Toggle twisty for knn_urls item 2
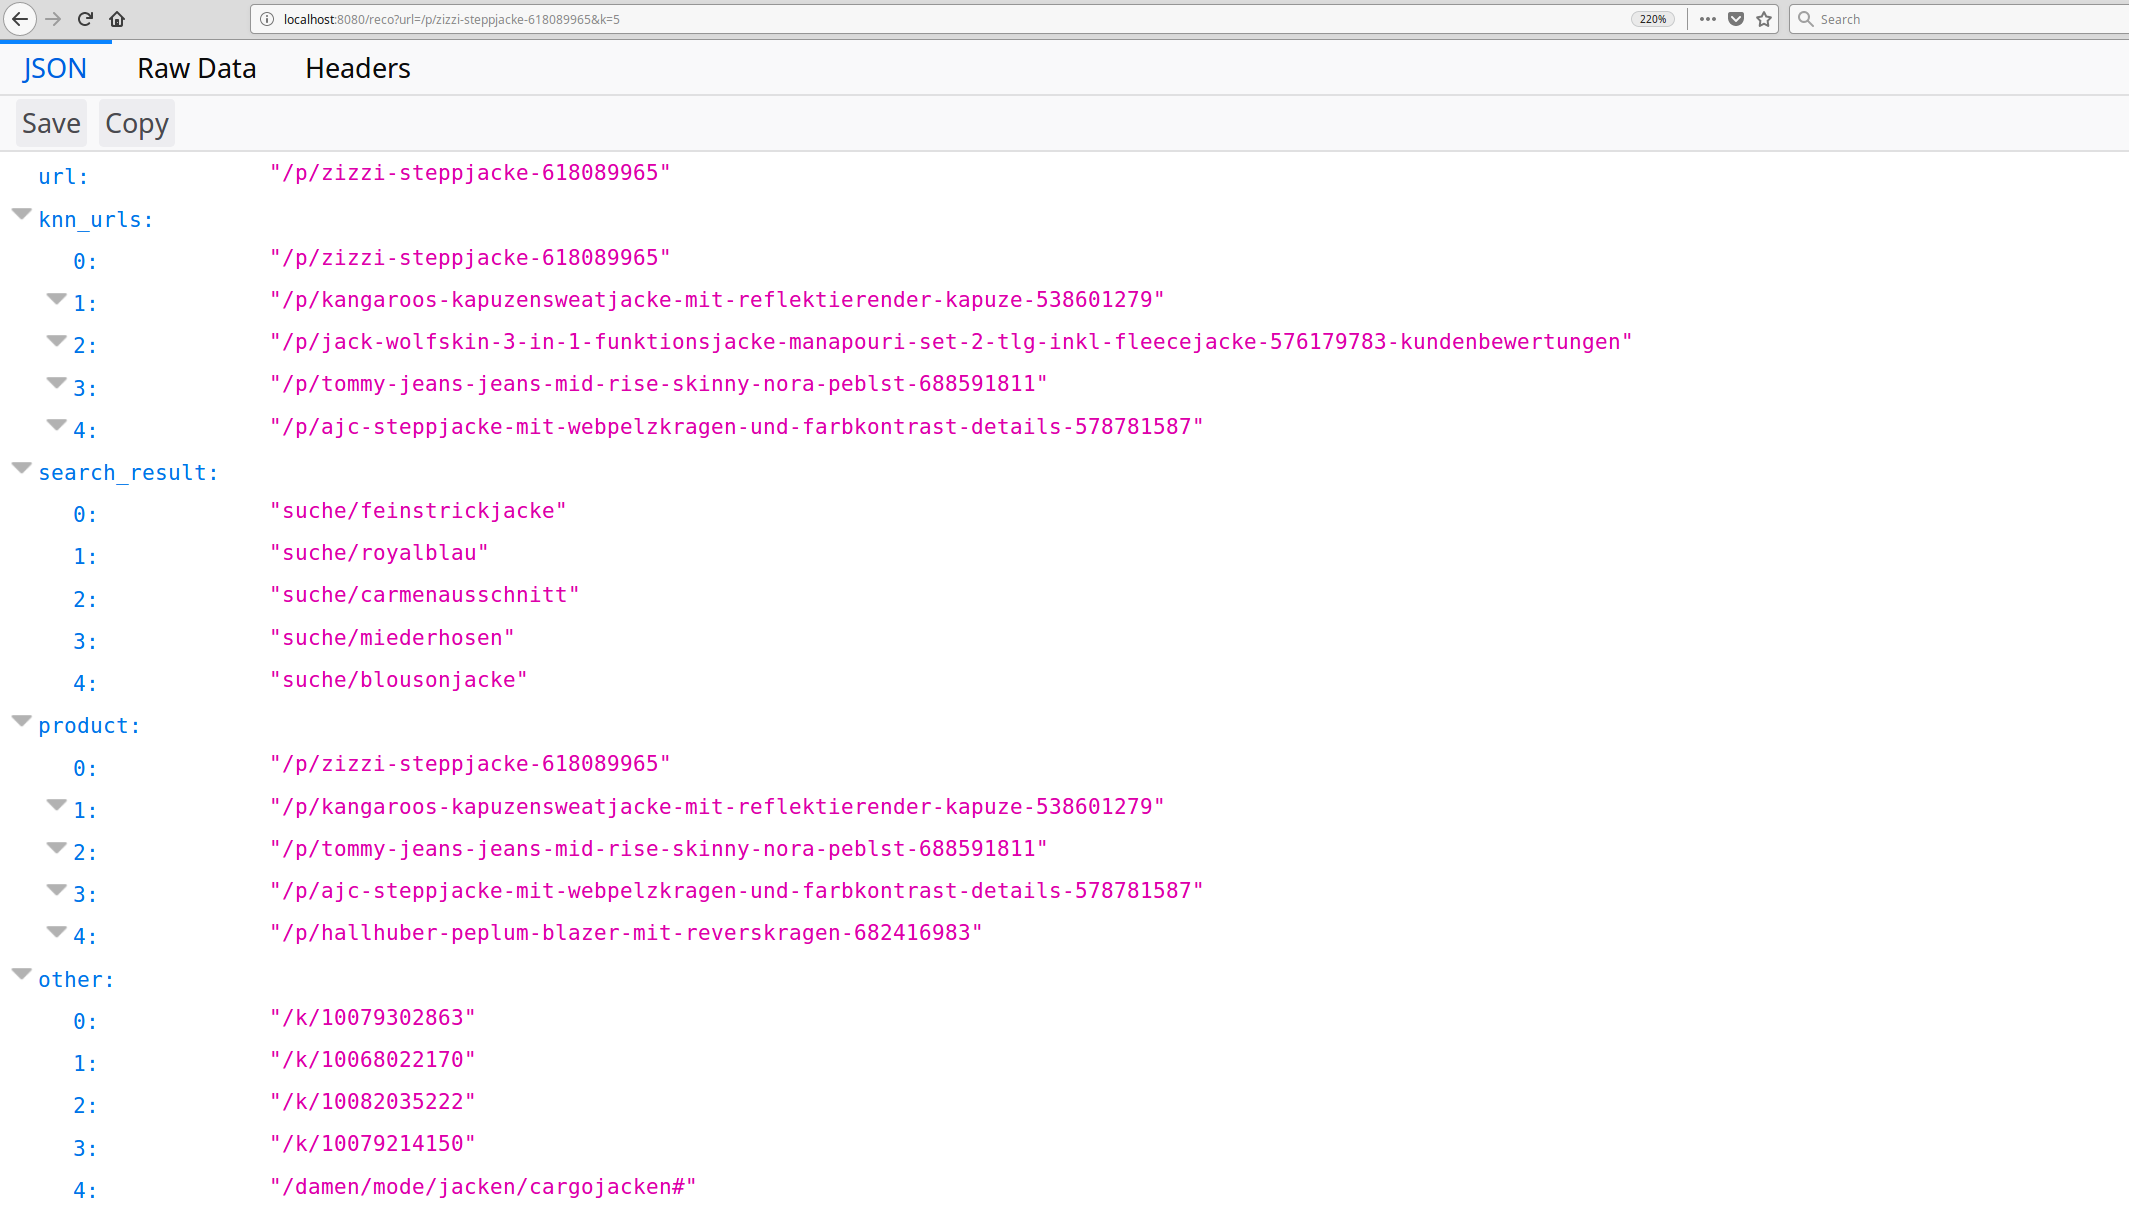The image size is (2129, 1230). tap(57, 341)
